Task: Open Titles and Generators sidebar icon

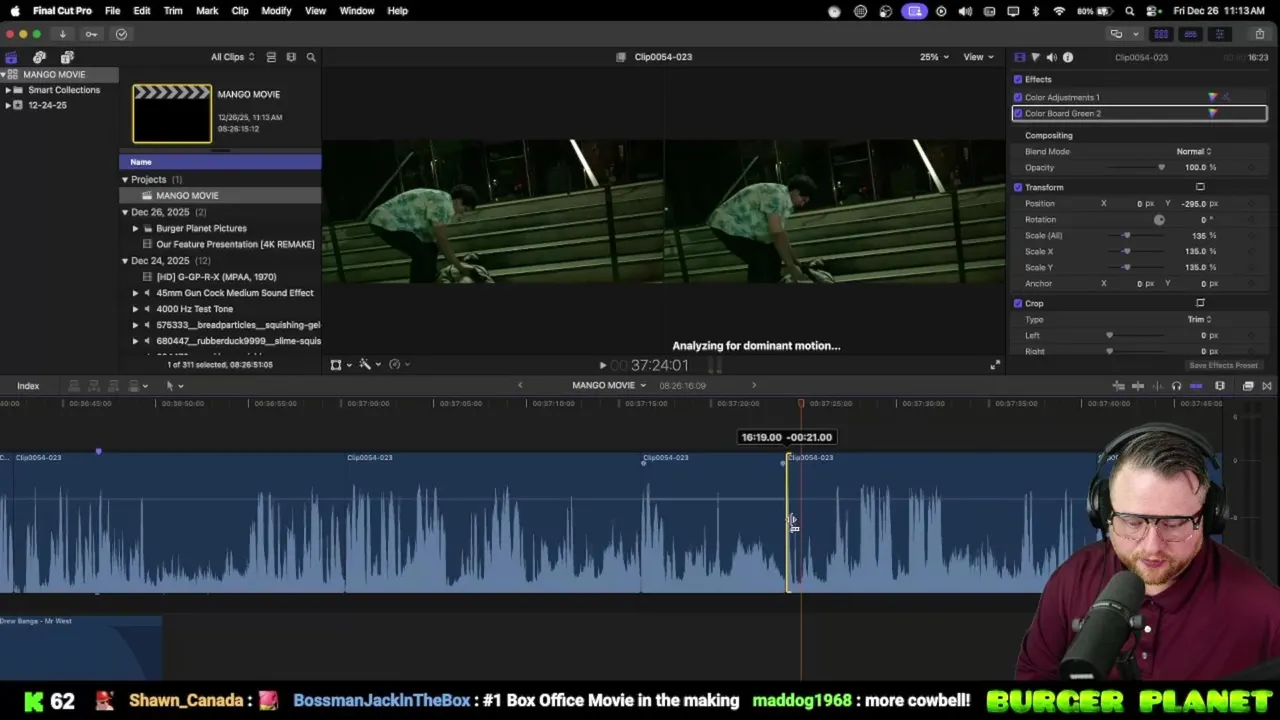Action: (67, 57)
